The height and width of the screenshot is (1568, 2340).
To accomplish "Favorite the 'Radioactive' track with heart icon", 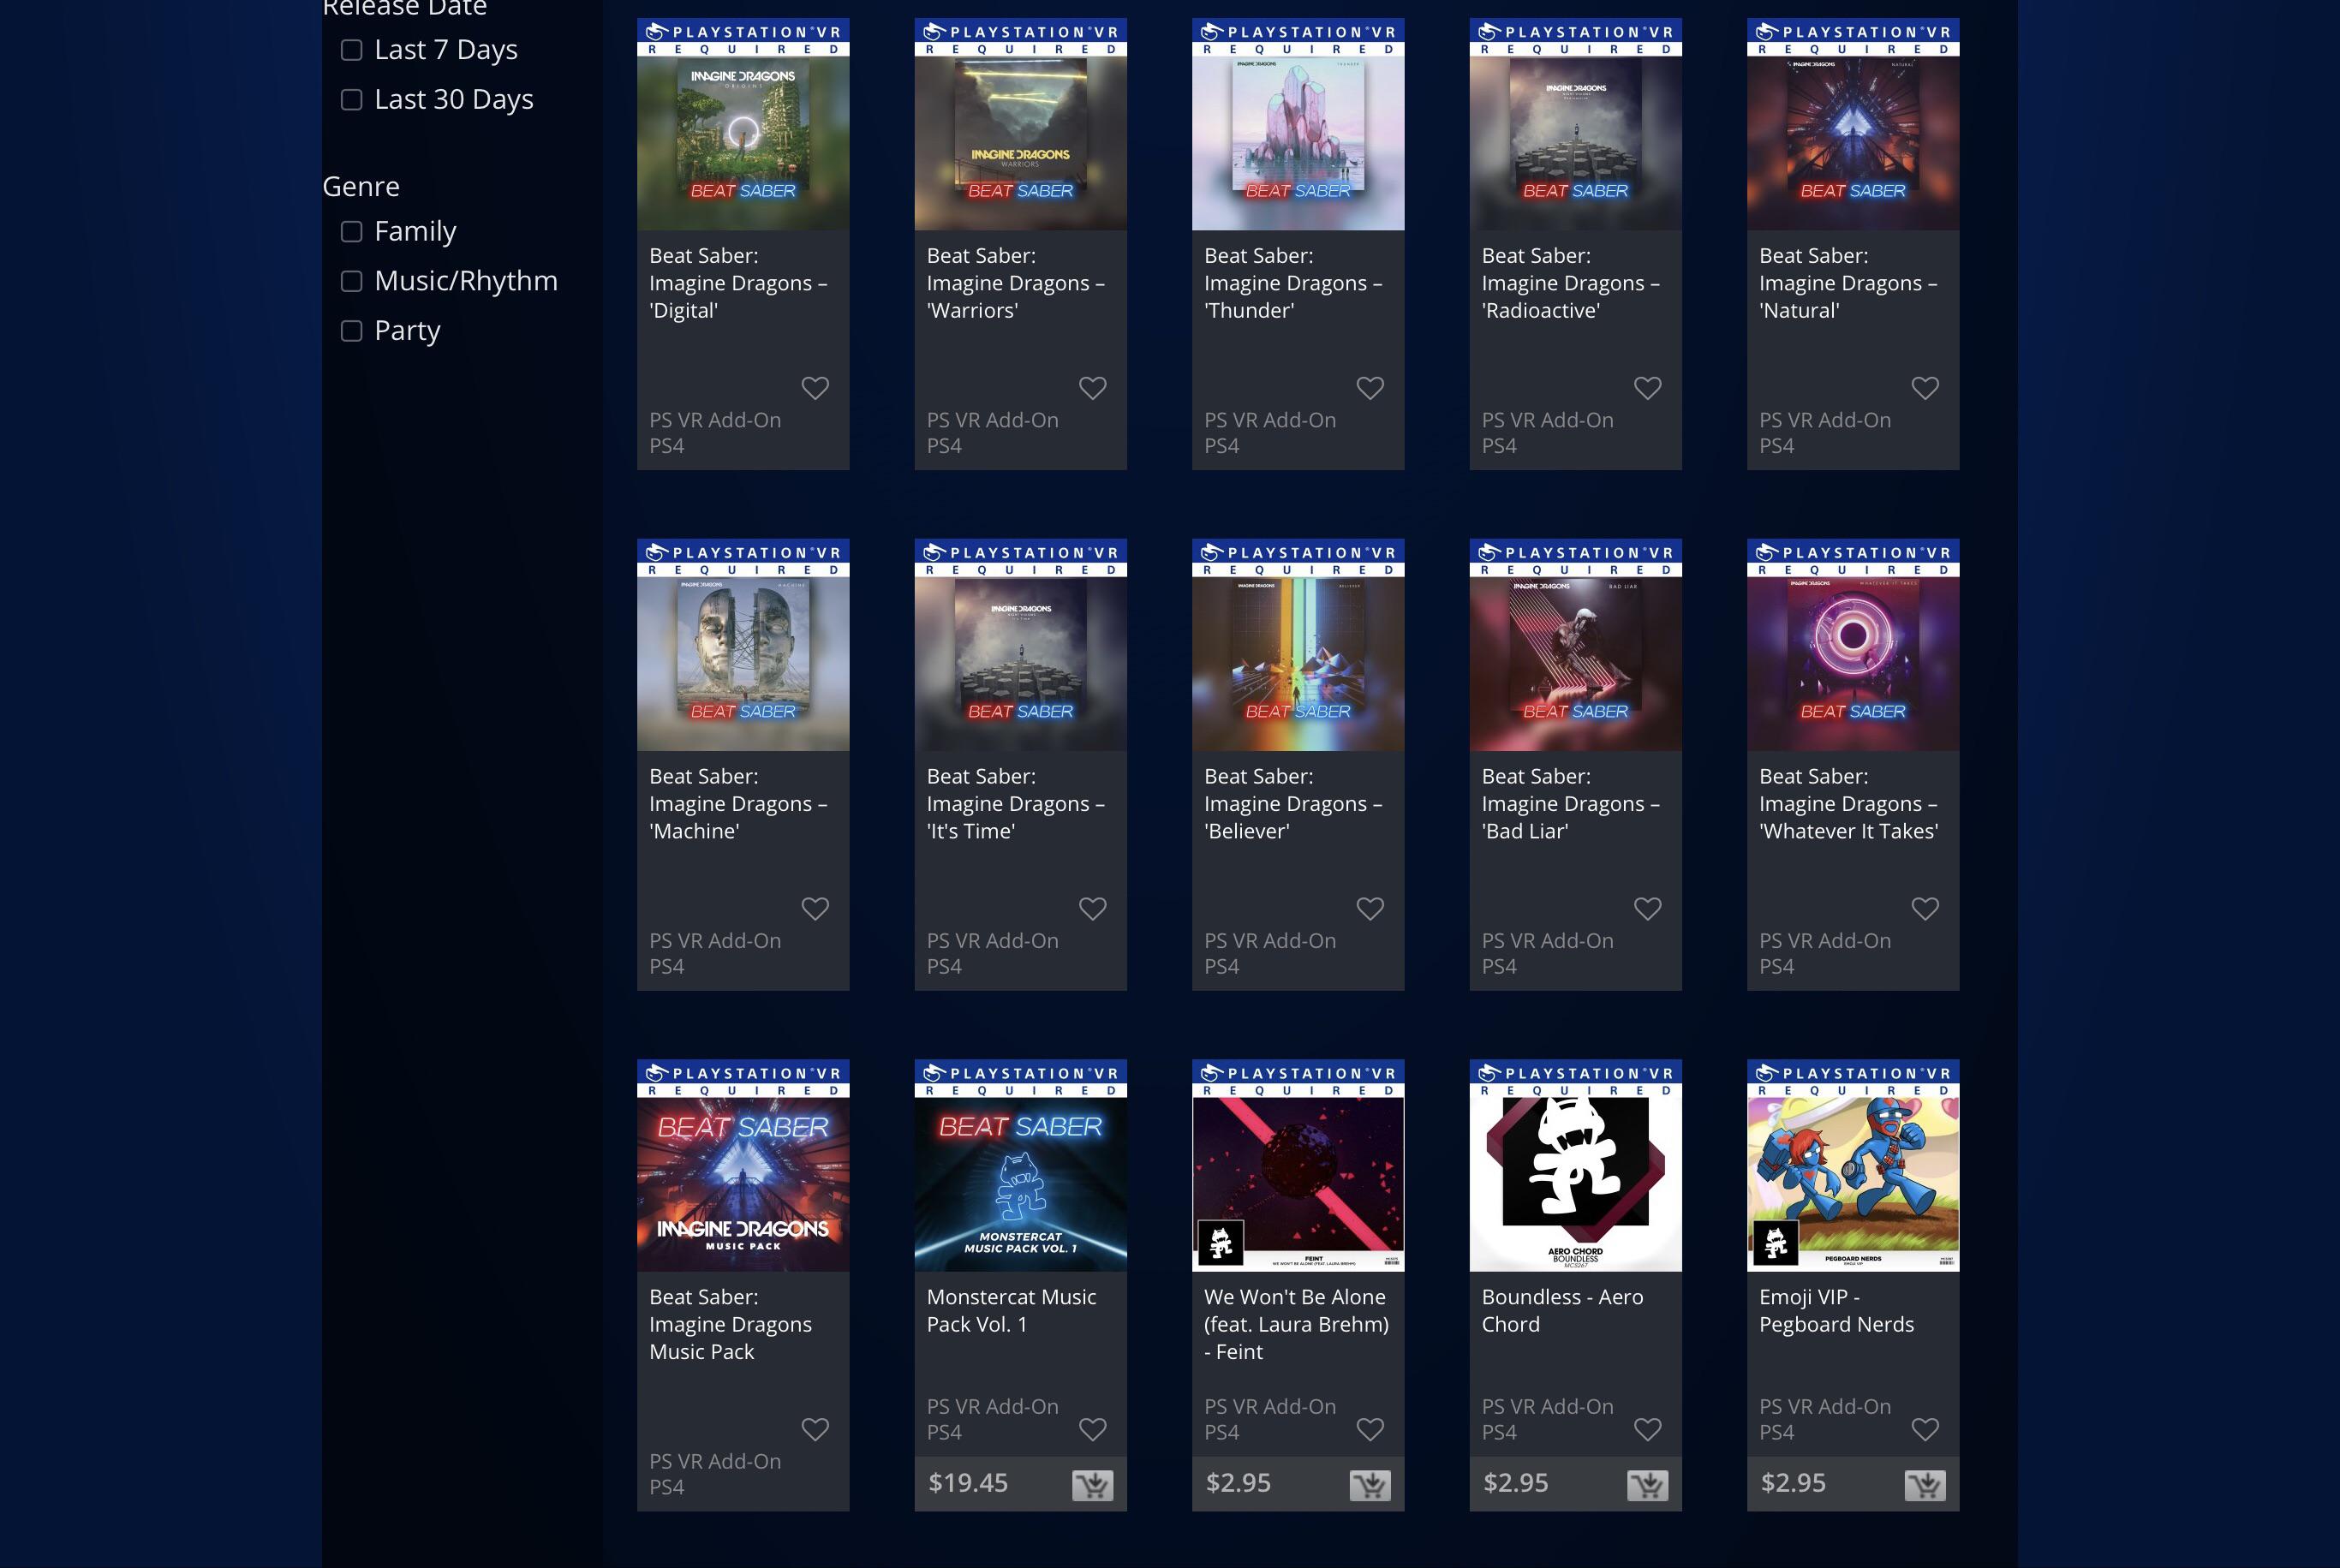I will coord(1648,388).
